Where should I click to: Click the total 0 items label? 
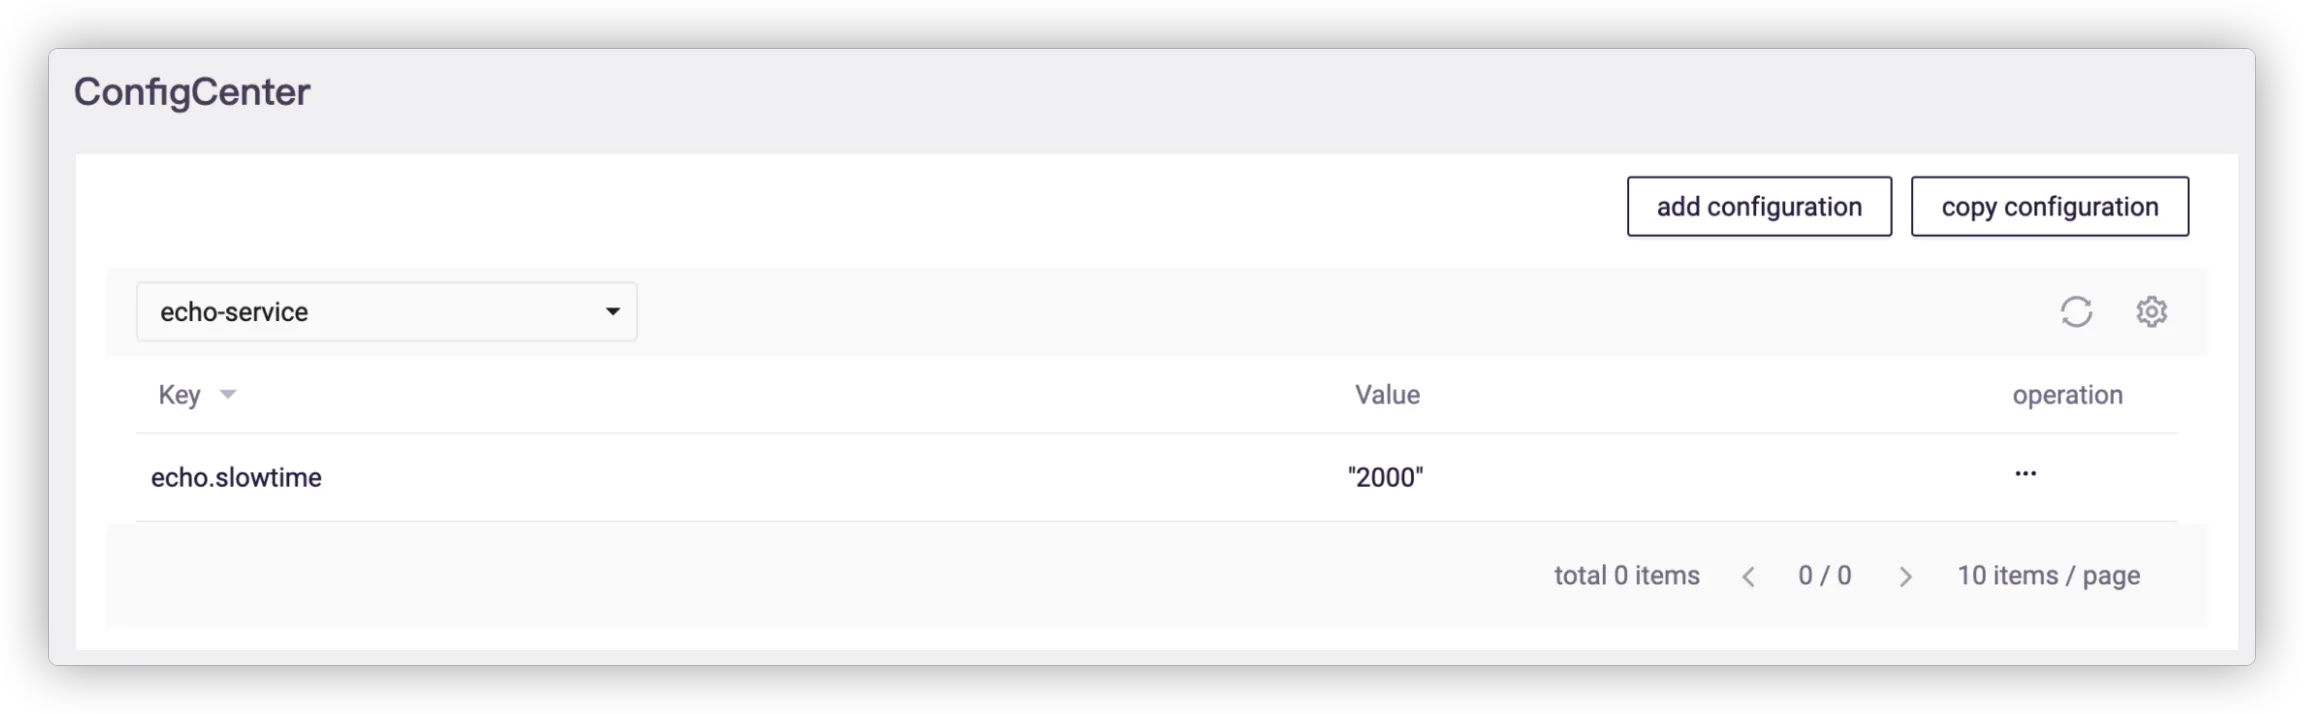click(1626, 576)
